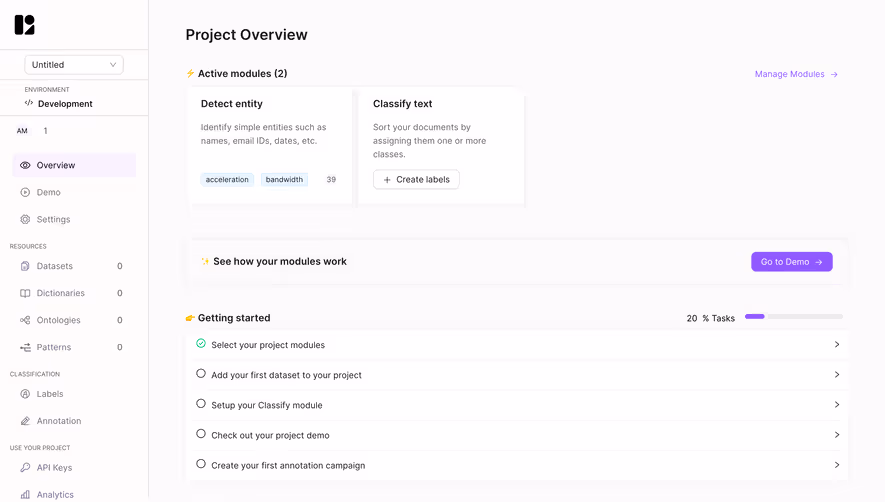Click the "20 % Tasks" text
Image resolution: width=885 pixels, height=502 pixels.
point(711,318)
